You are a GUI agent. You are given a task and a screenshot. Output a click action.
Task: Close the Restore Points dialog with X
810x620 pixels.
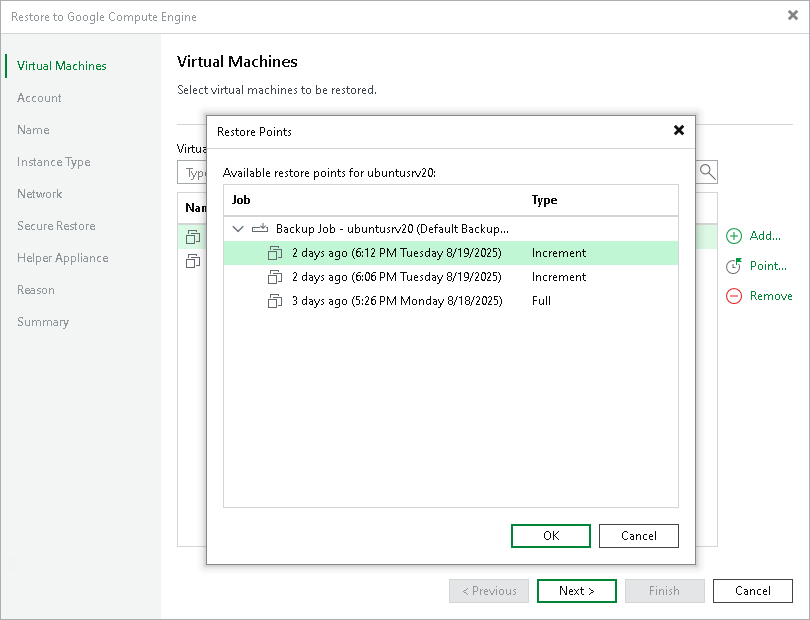pyautogui.click(x=679, y=130)
